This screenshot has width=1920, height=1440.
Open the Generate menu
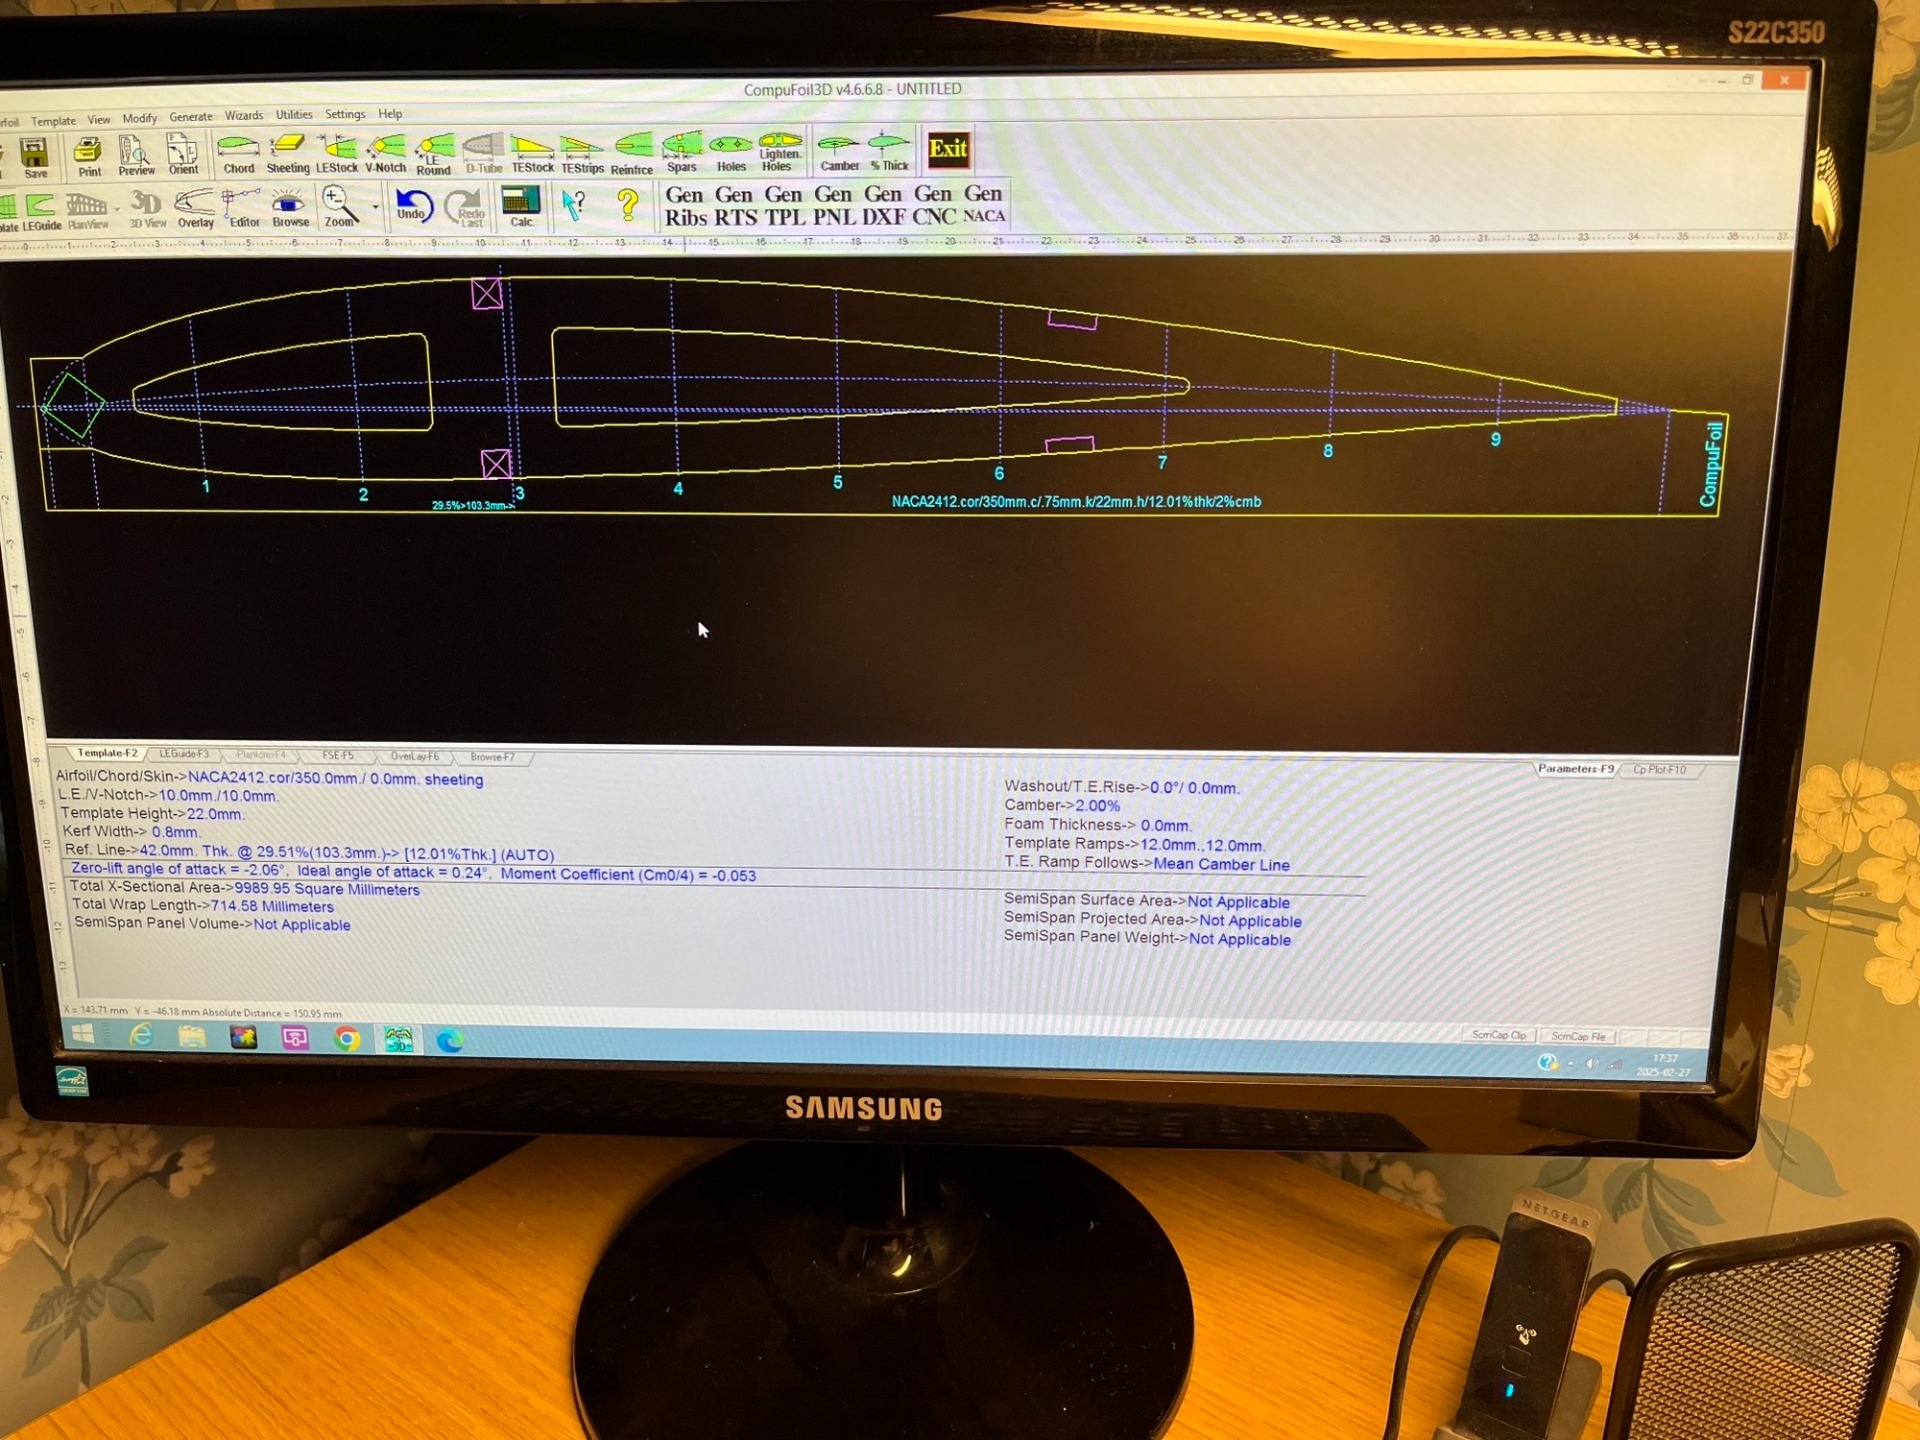[191, 117]
